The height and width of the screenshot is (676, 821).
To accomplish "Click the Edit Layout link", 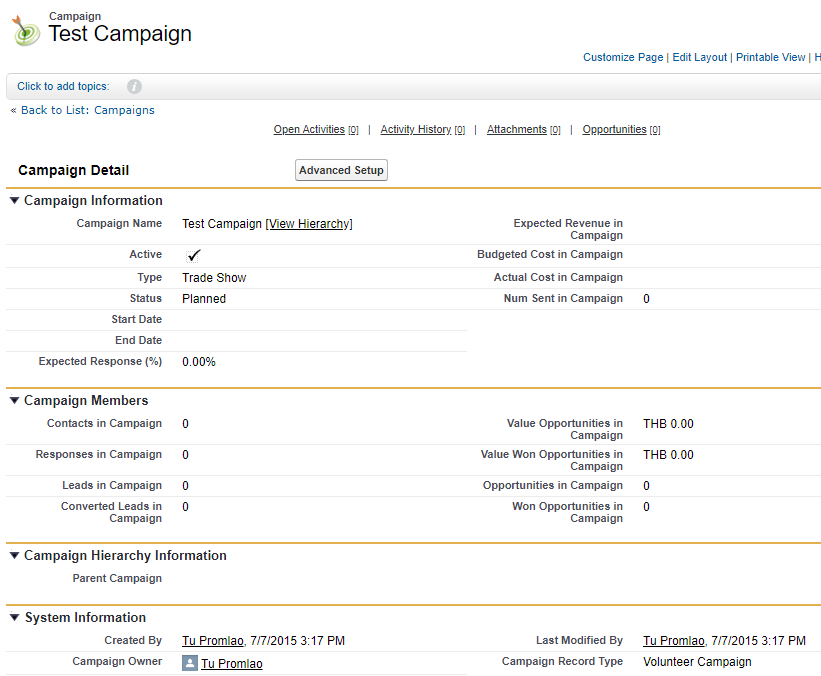I will 699,58.
